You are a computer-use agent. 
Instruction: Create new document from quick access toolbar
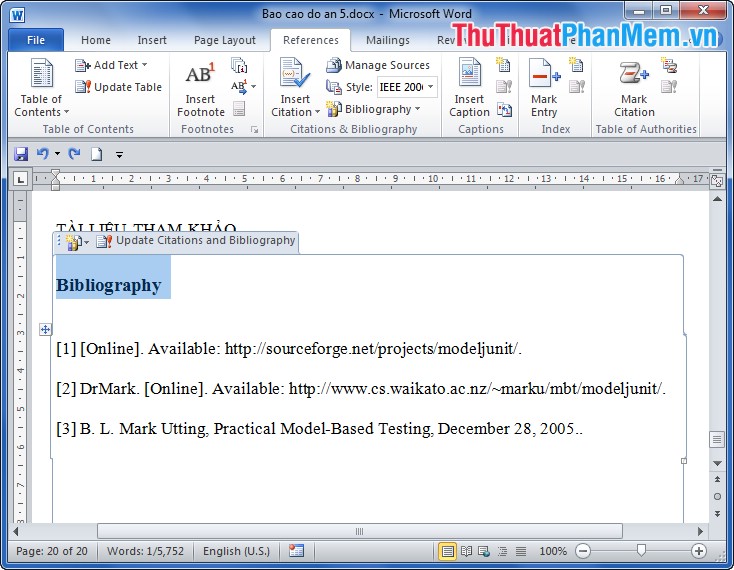click(96, 153)
